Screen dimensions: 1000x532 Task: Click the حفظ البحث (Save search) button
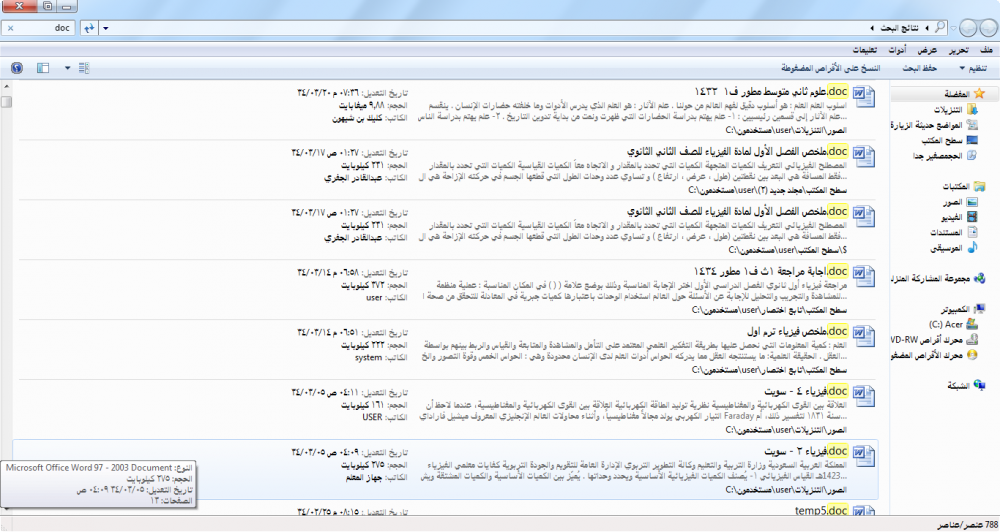(x=919, y=68)
